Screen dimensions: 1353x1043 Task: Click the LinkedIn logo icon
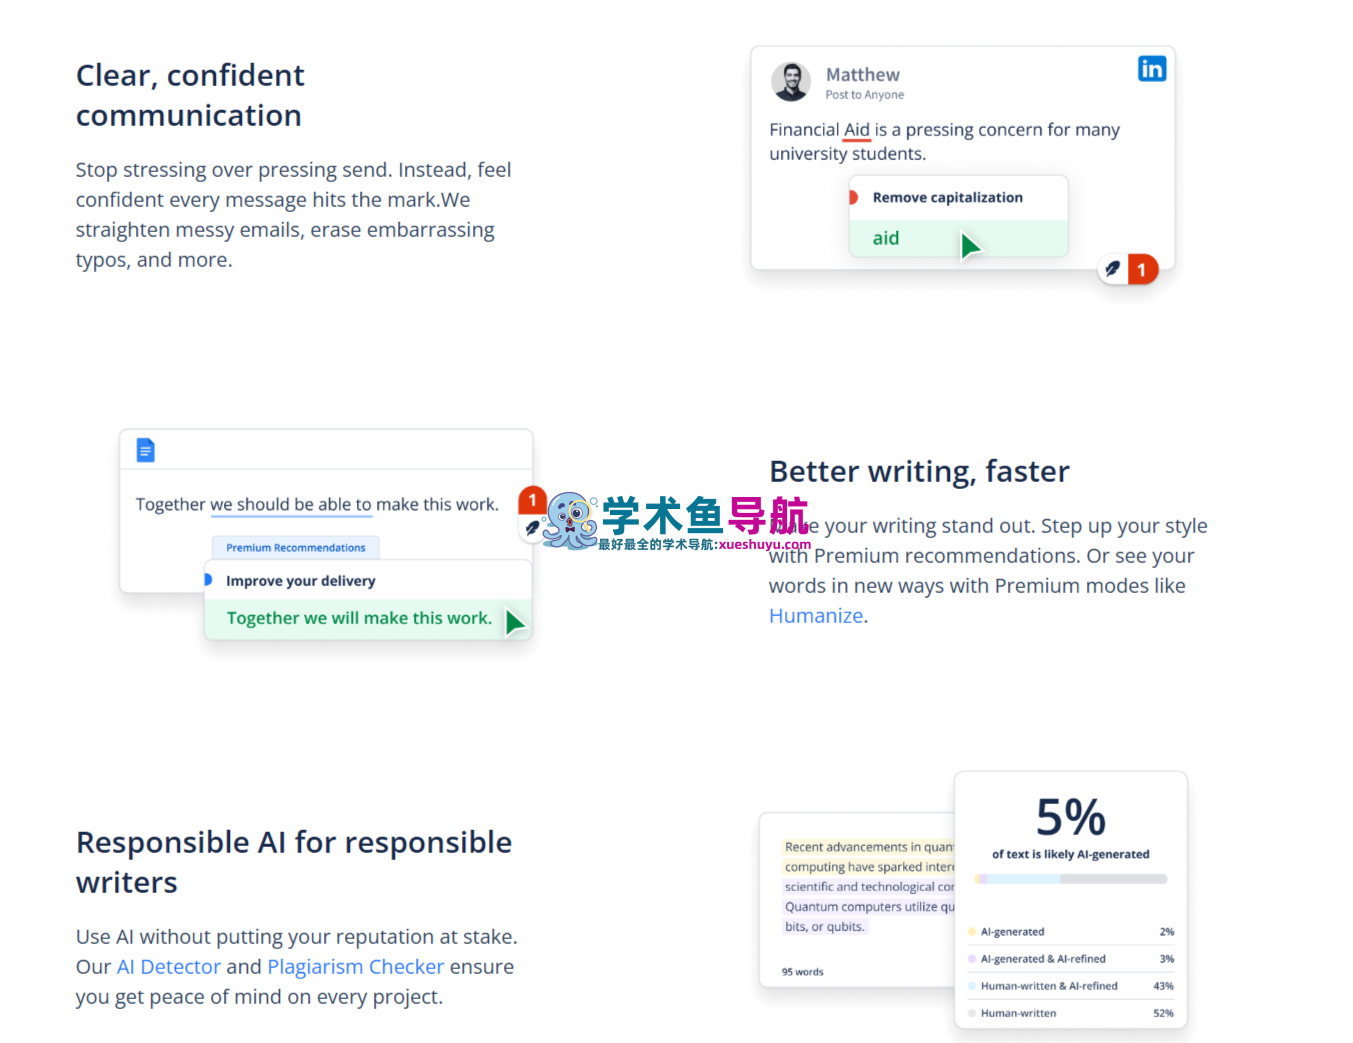(1151, 69)
